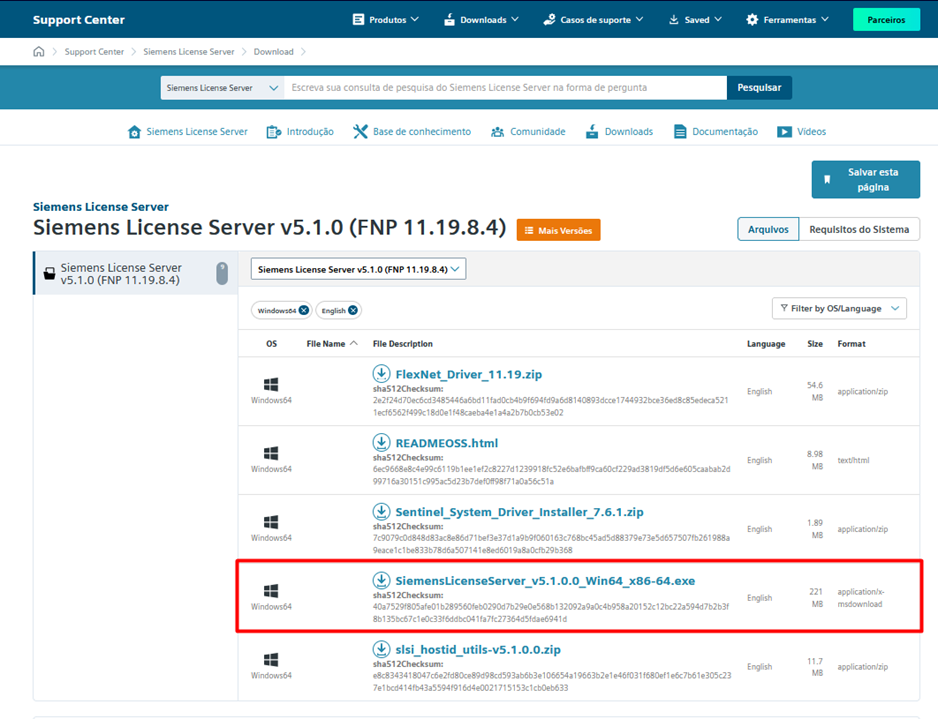Remove the Windows64 filter chip
This screenshot has height=719, width=938.
303,311
